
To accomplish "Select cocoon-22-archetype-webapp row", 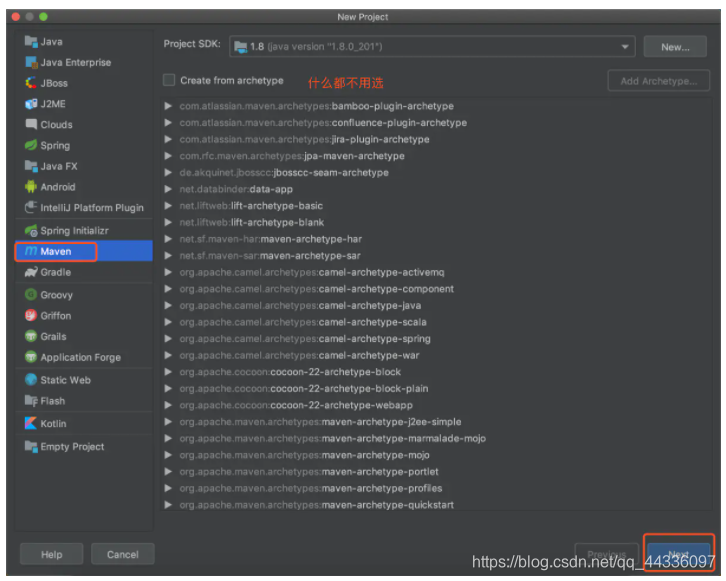I will (437, 405).
